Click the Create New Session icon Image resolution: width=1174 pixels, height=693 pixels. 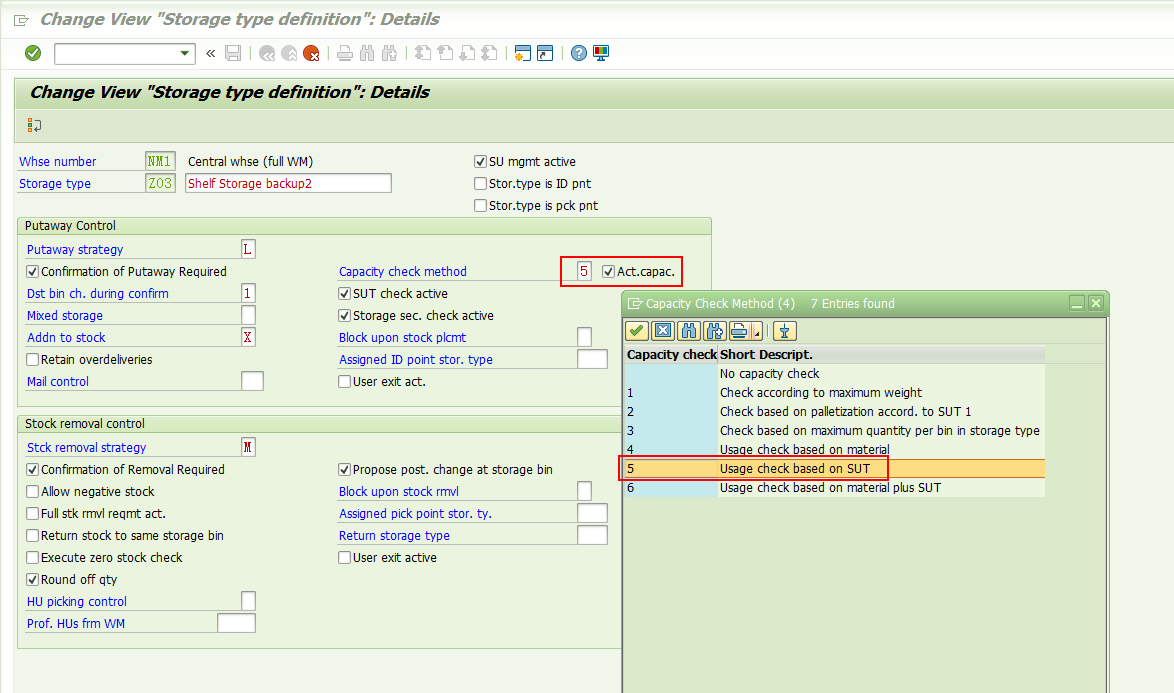523,53
